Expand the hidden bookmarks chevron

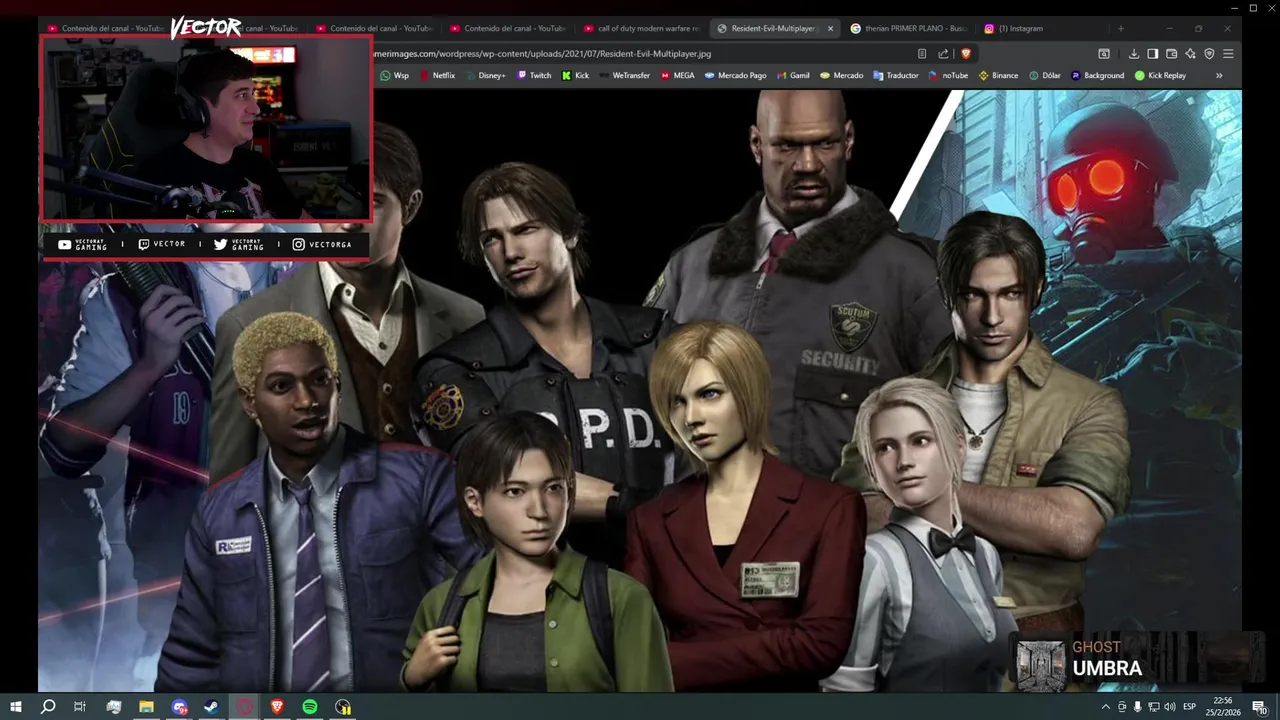(x=1219, y=75)
